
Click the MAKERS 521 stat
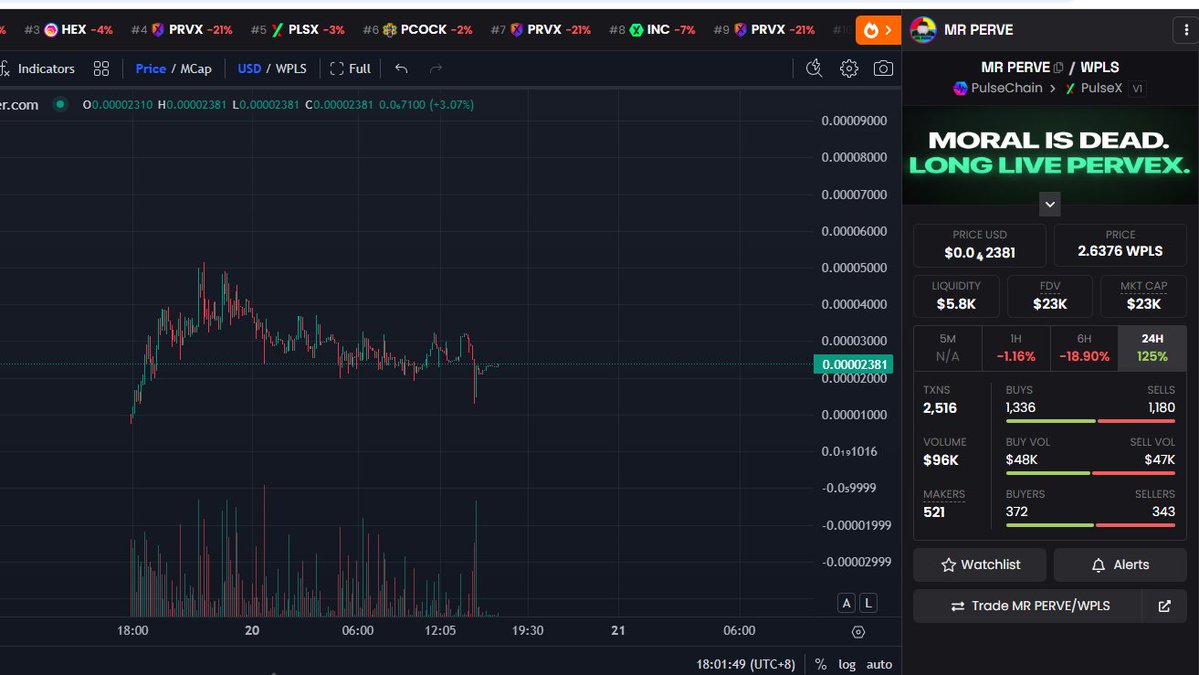click(x=944, y=504)
